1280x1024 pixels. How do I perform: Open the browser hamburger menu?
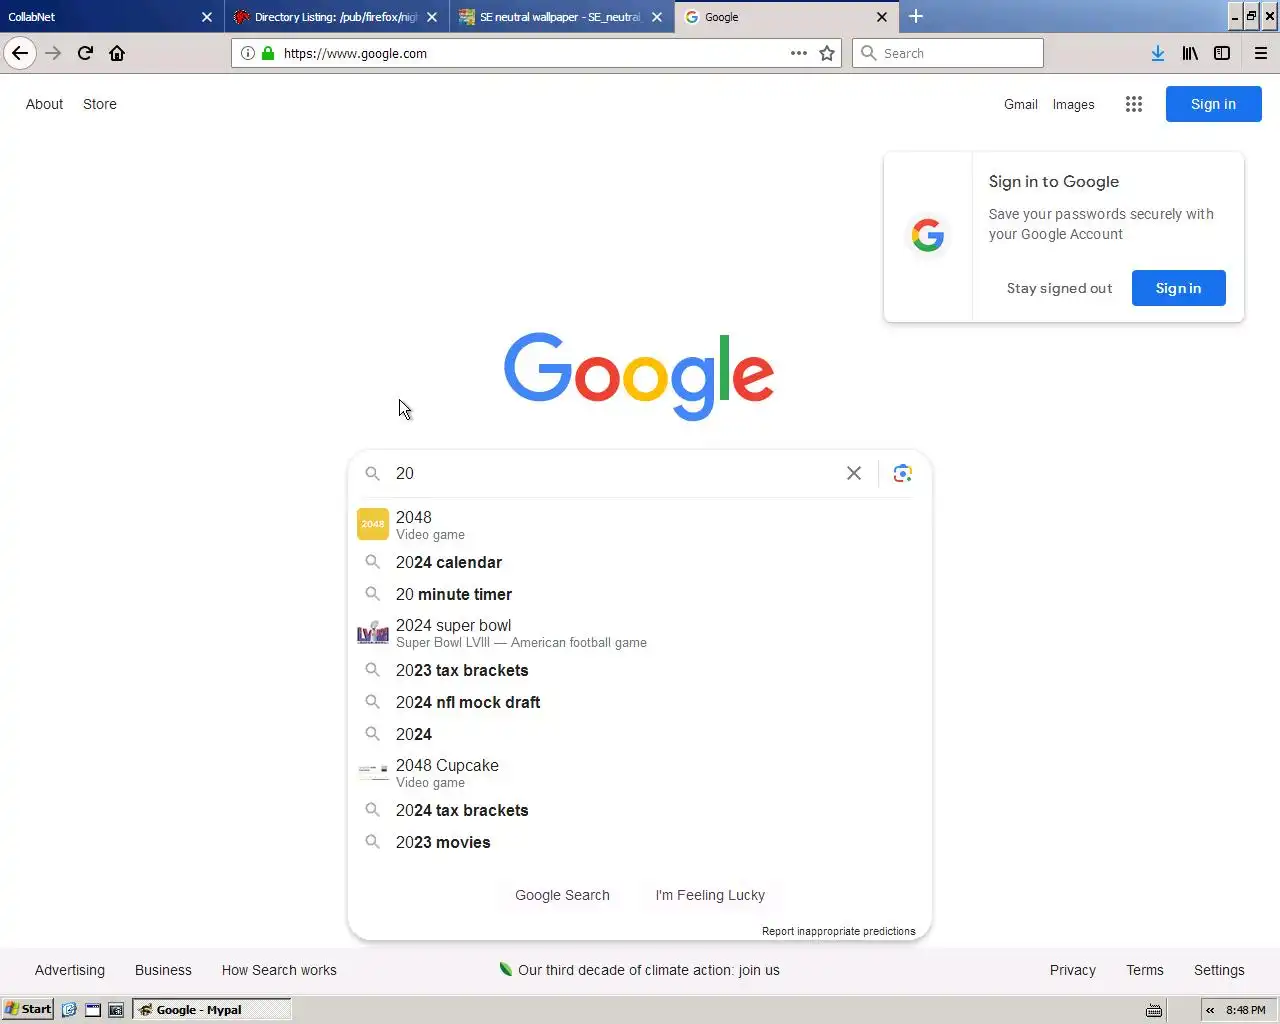click(1261, 53)
